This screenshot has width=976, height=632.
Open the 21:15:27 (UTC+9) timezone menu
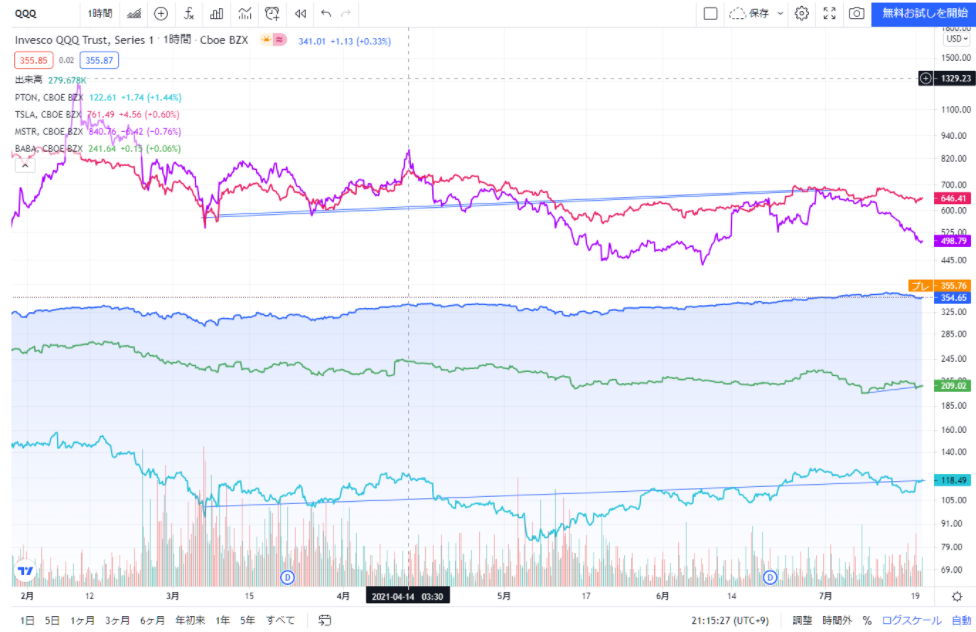(x=730, y=620)
